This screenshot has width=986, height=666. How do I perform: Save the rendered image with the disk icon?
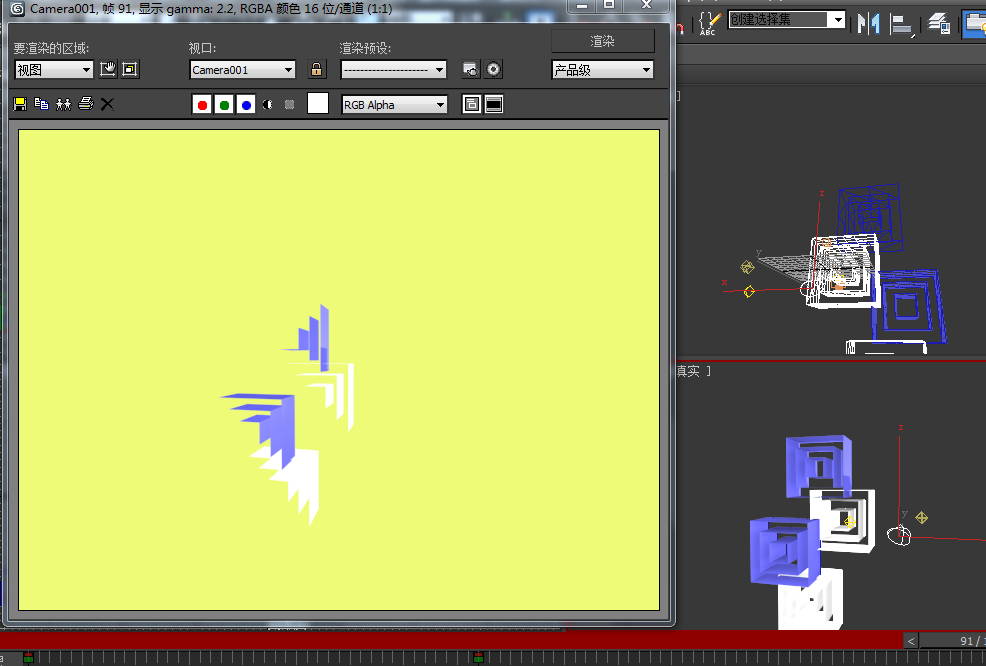19,104
